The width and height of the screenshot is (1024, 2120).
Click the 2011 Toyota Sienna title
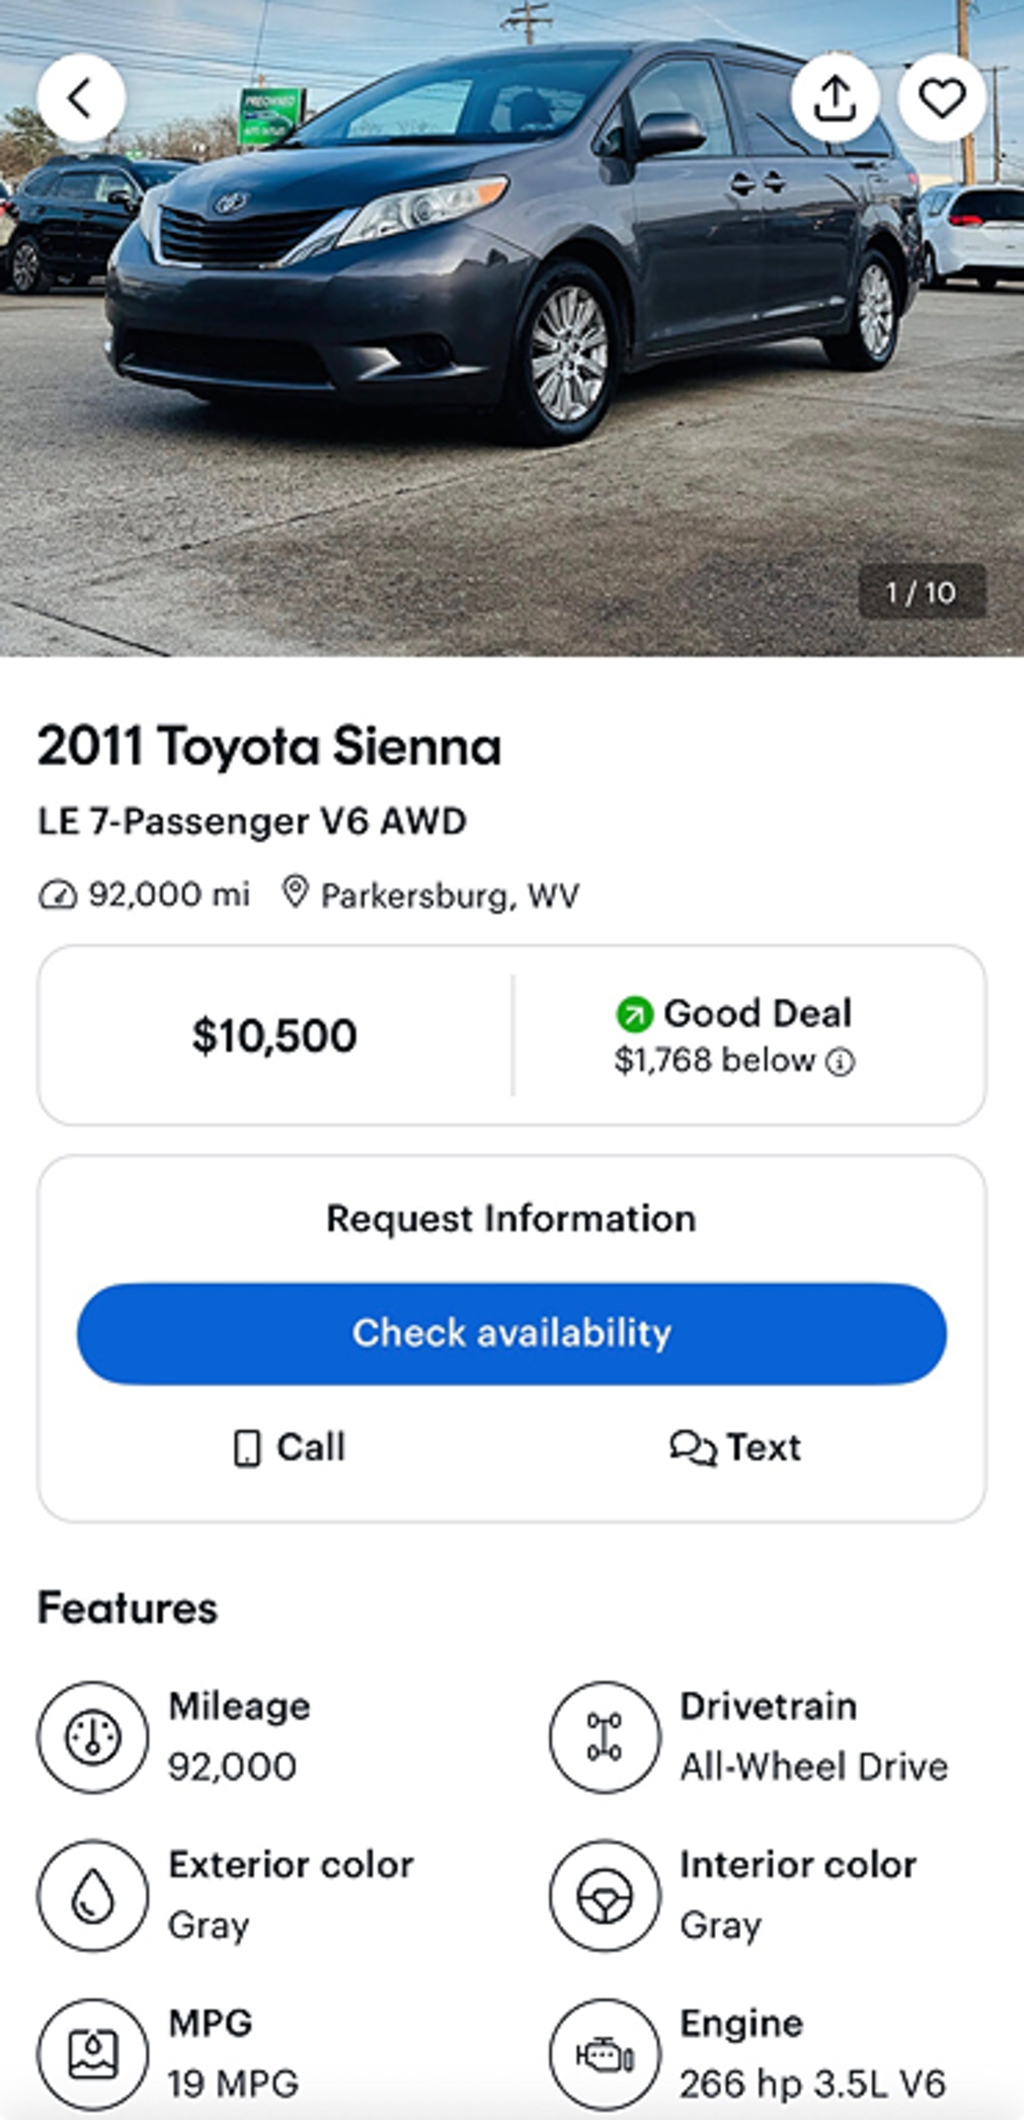pyautogui.click(x=269, y=747)
